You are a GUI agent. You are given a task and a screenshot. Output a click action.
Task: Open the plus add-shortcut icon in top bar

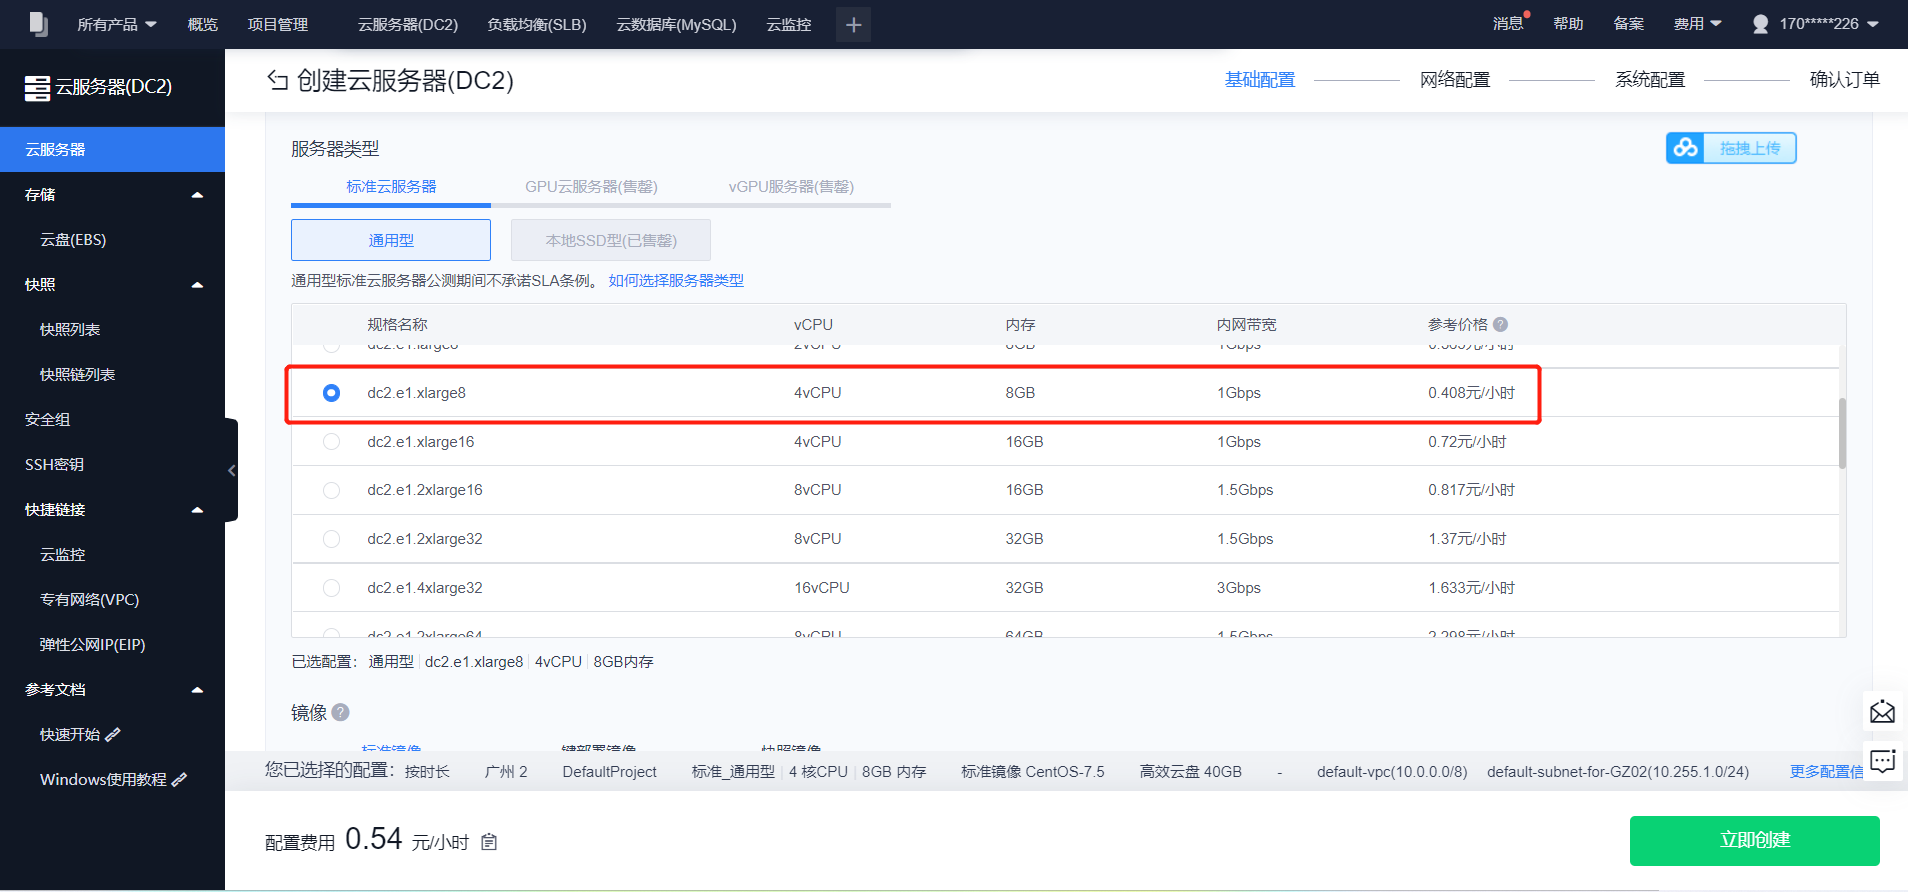click(x=853, y=25)
